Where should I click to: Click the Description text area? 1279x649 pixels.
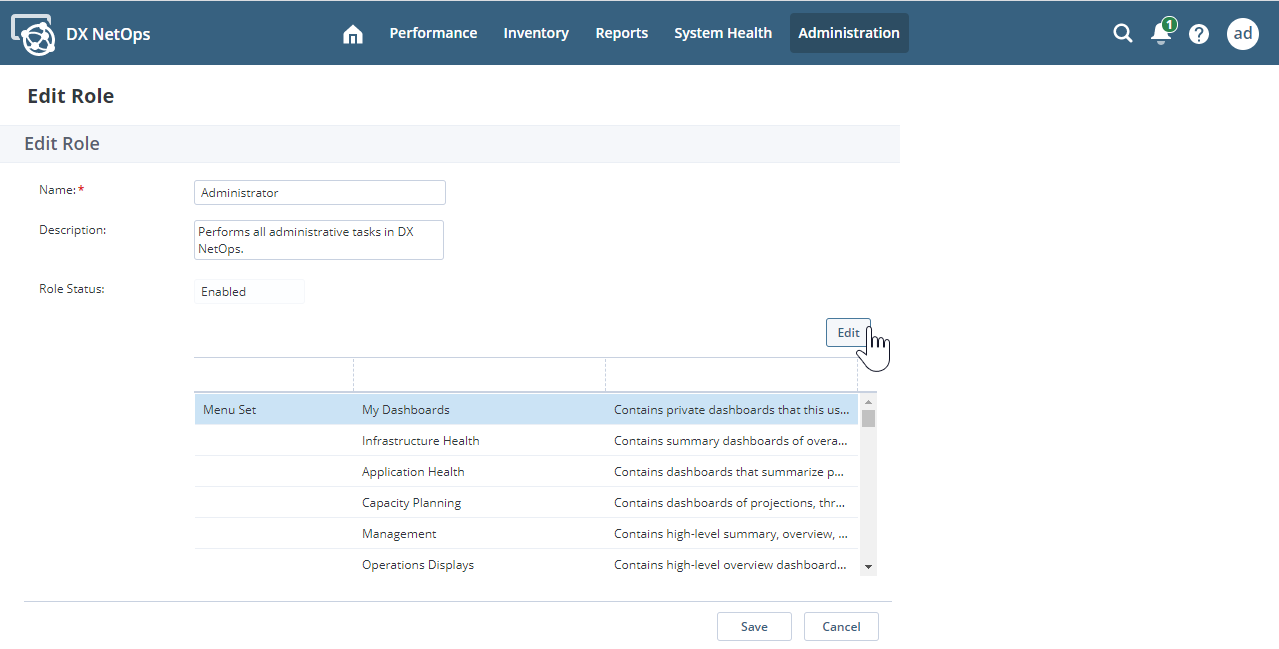pyautogui.click(x=319, y=240)
